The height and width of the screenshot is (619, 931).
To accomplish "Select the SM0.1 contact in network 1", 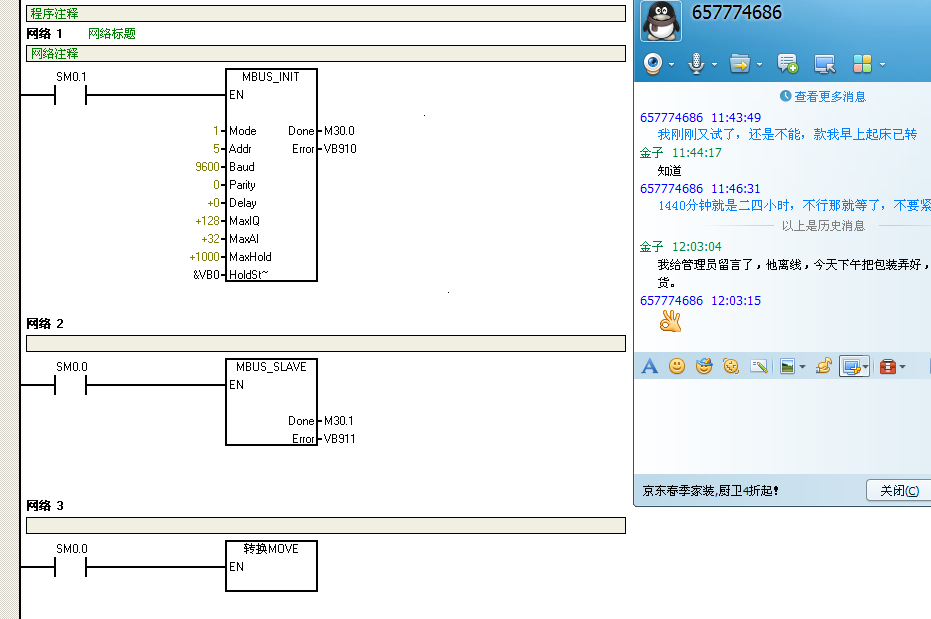I will click(71, 96).
